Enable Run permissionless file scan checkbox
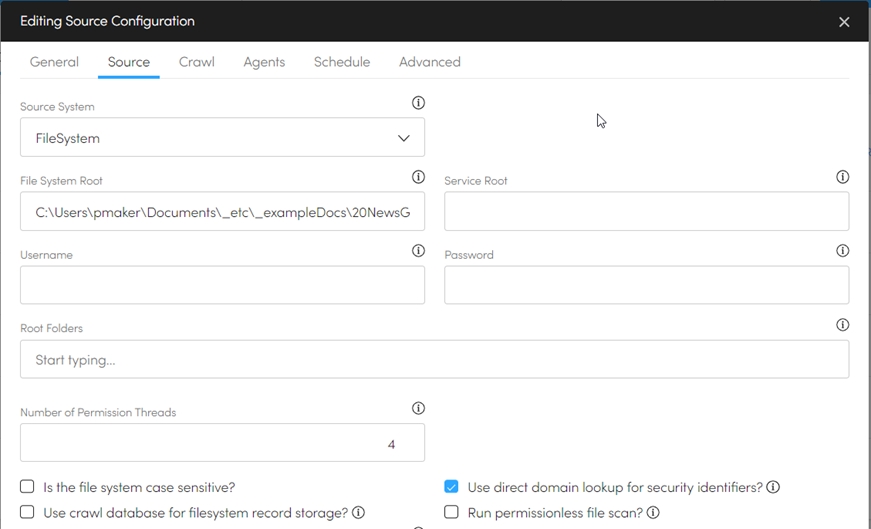The height and width of the screenshot is (529, 871). pyautogui.click(x=452, y=512)
